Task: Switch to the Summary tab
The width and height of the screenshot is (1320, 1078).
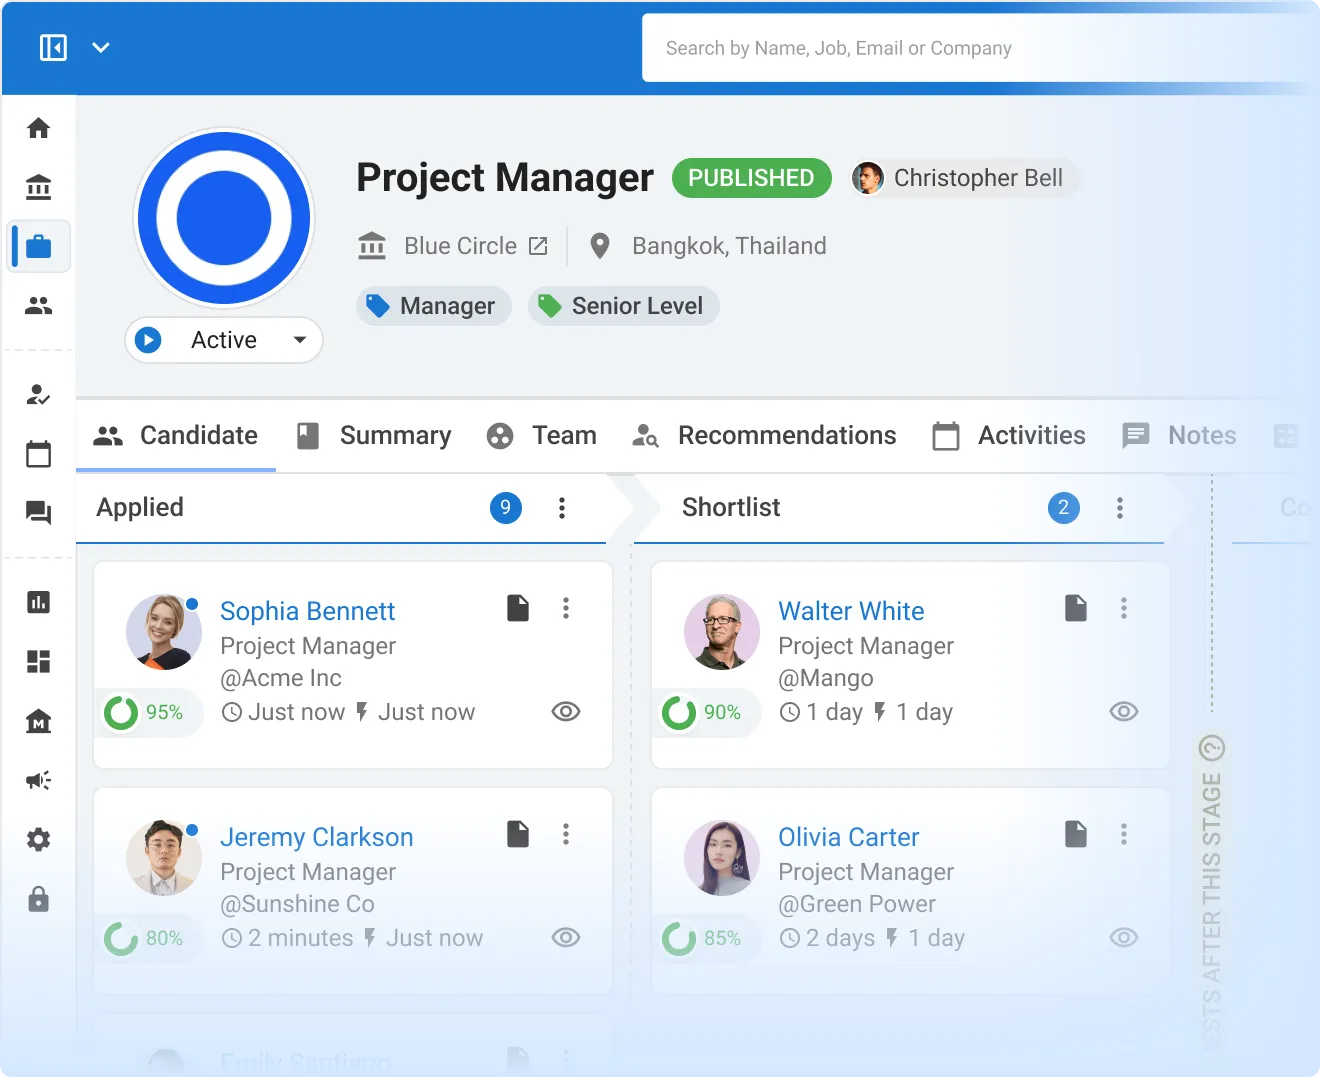Action: 375,435
